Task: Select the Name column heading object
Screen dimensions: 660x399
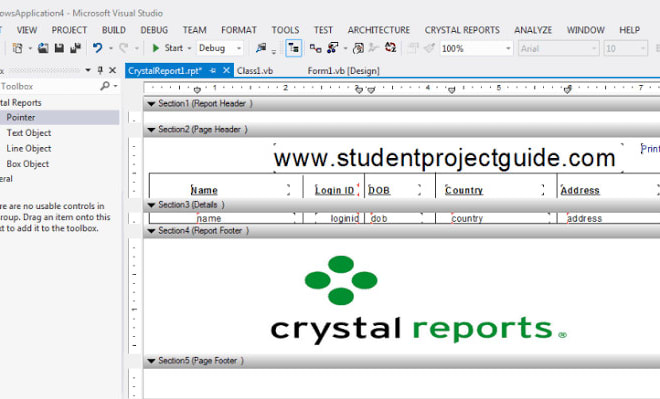Action: [240, 190]
